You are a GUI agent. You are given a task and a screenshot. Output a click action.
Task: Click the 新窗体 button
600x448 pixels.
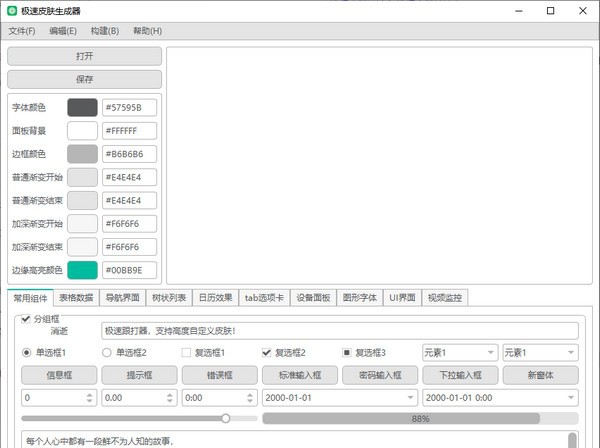(540, 375)
